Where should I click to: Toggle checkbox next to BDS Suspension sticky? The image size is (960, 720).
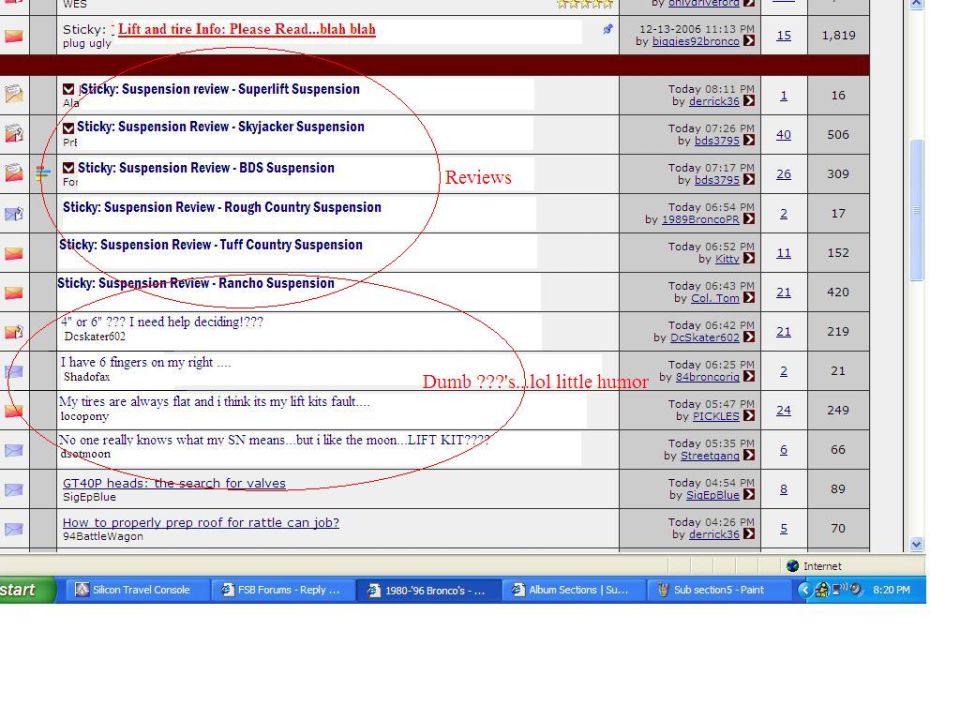[x=69, y=168]
